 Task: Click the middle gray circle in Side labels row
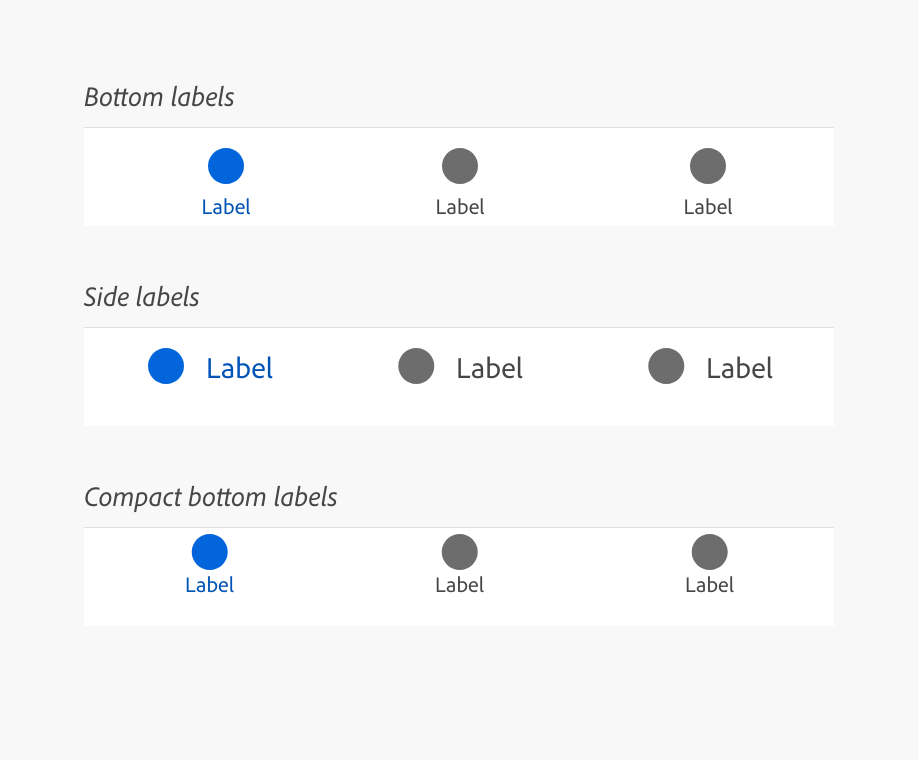(416, 366)
